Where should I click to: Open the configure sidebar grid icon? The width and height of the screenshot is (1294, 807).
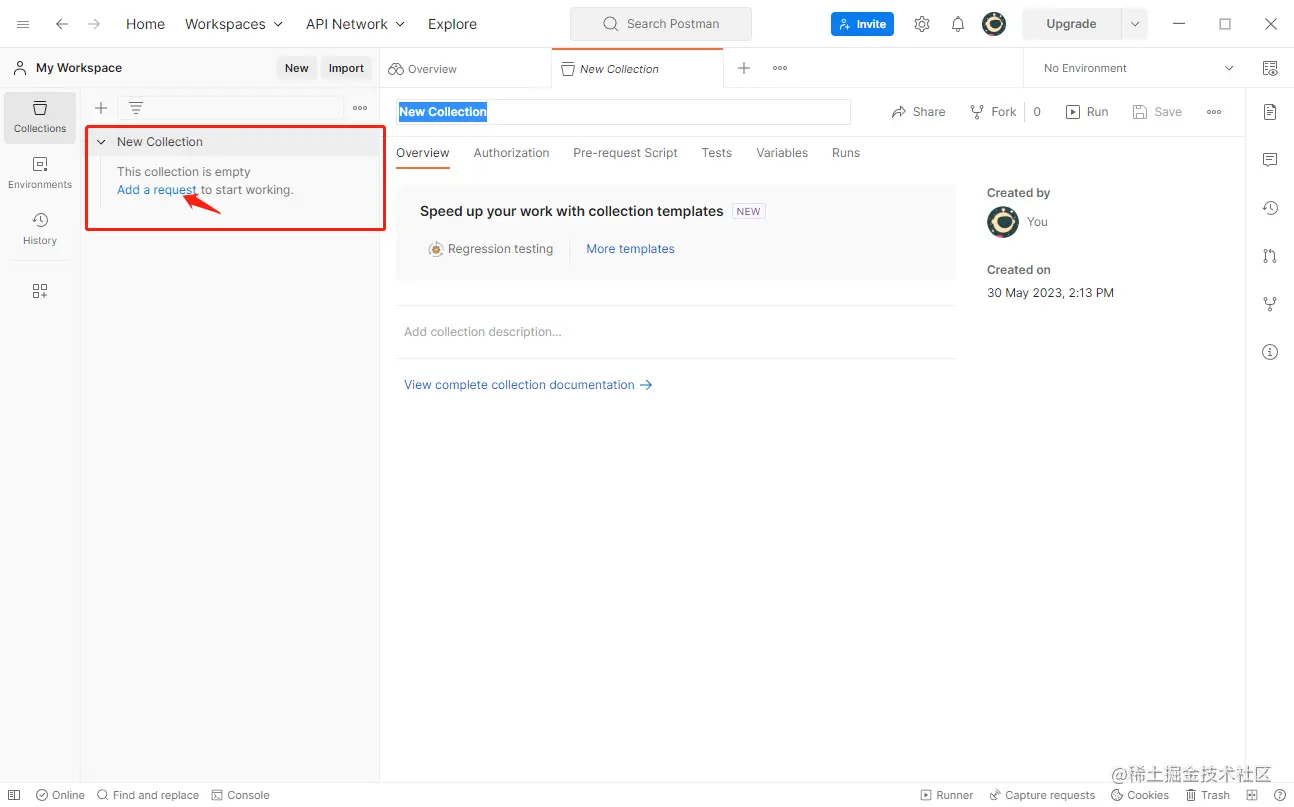(40, 291)
